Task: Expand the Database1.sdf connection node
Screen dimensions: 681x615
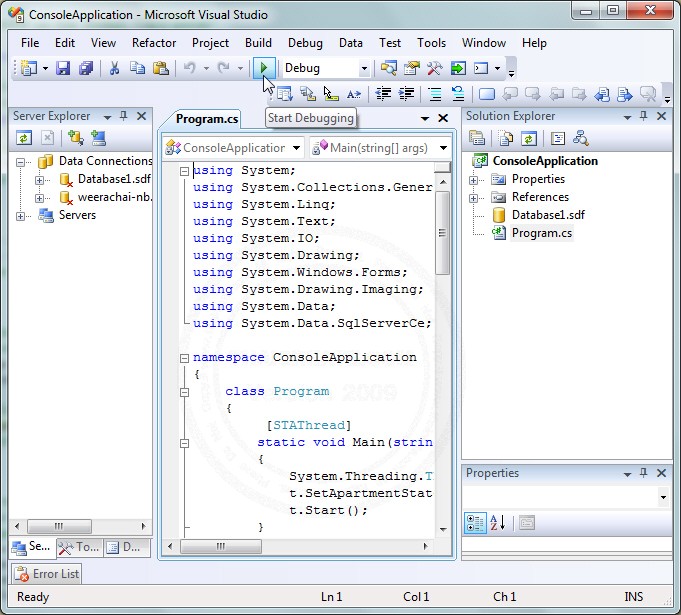Action: (x=40, y=180)
